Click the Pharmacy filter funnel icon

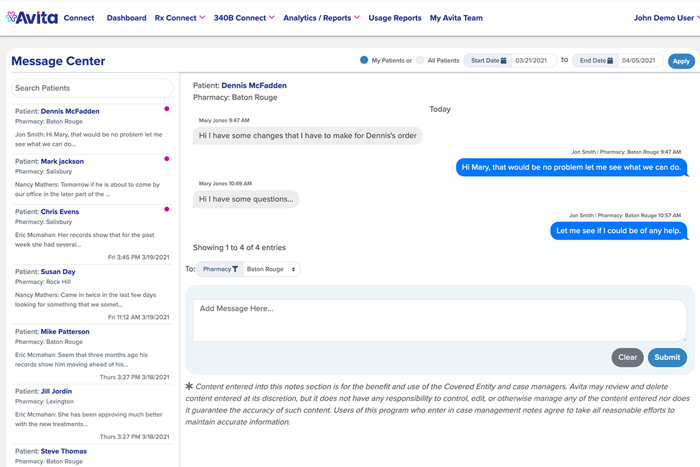pyautogui.click(x=235, y=269)
